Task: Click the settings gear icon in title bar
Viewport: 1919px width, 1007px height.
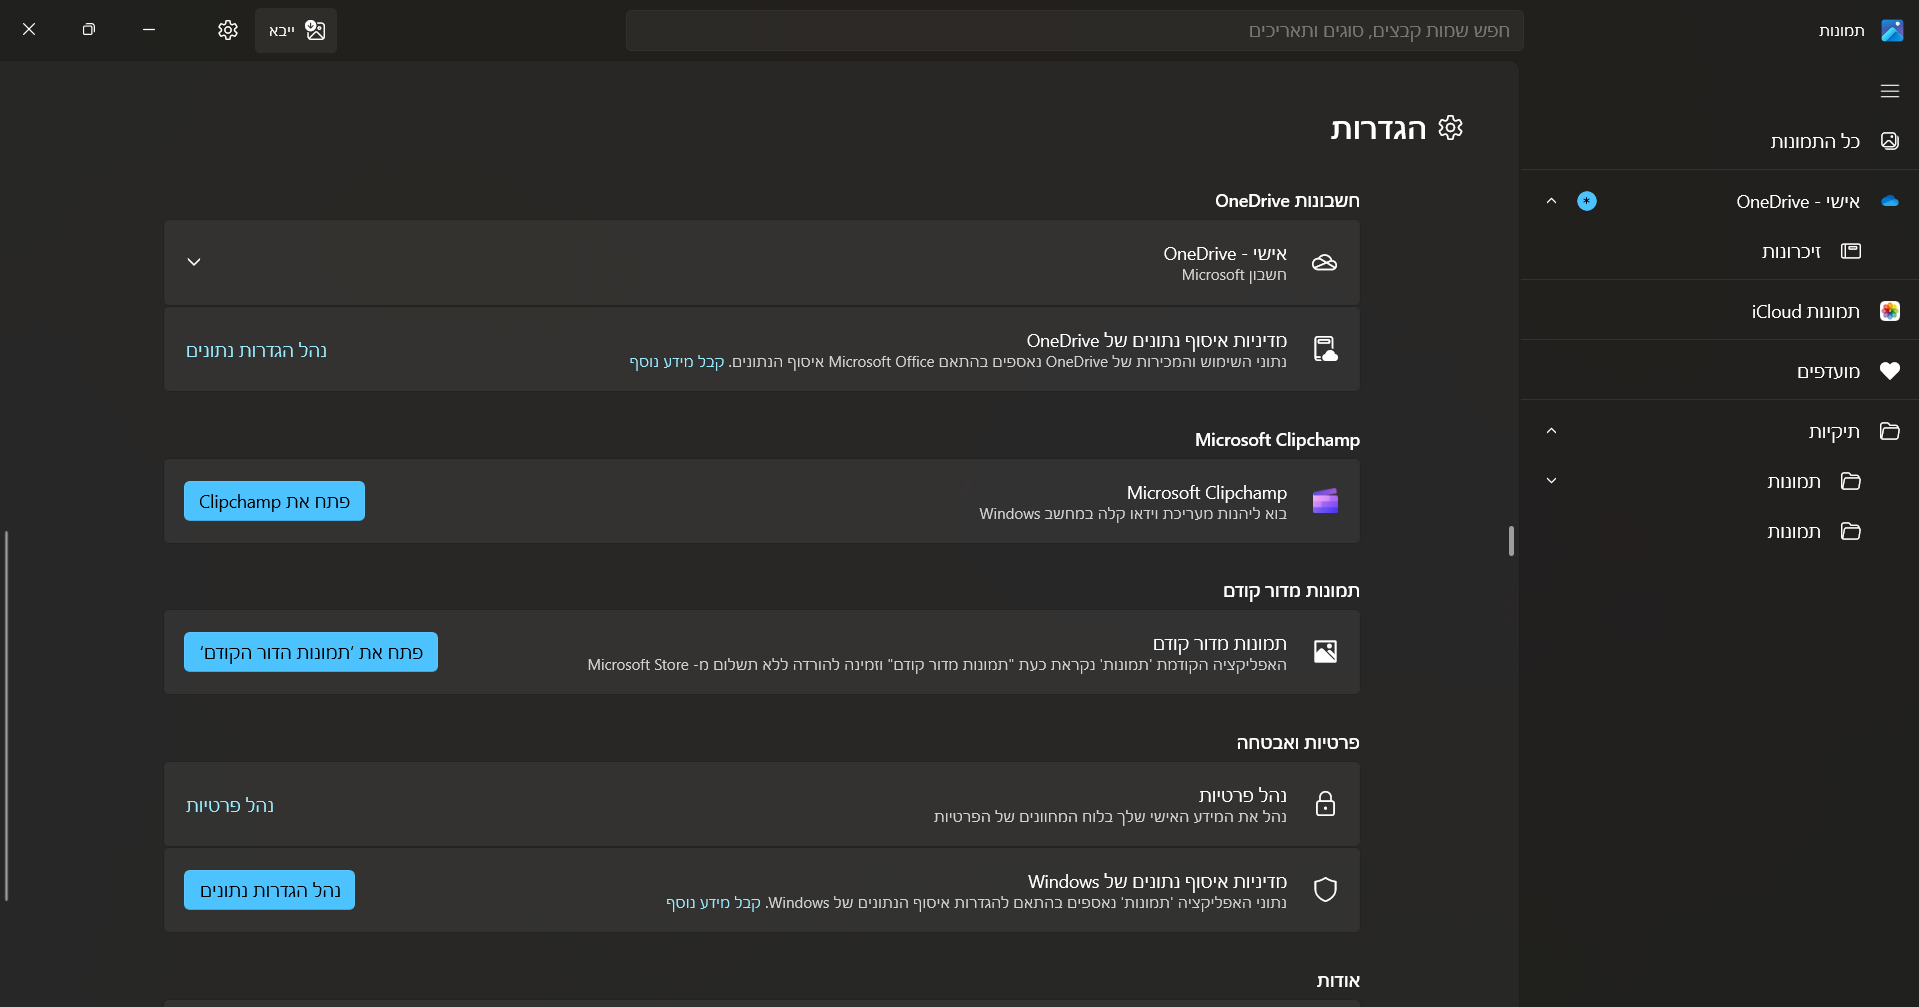Action: [x=228, y=30]
